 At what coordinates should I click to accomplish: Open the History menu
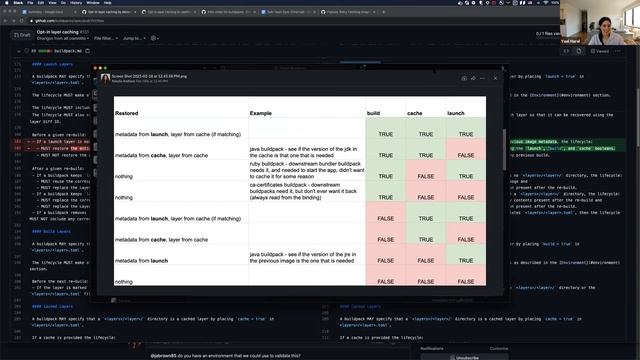pyautogui.click(x=76, y=2)
